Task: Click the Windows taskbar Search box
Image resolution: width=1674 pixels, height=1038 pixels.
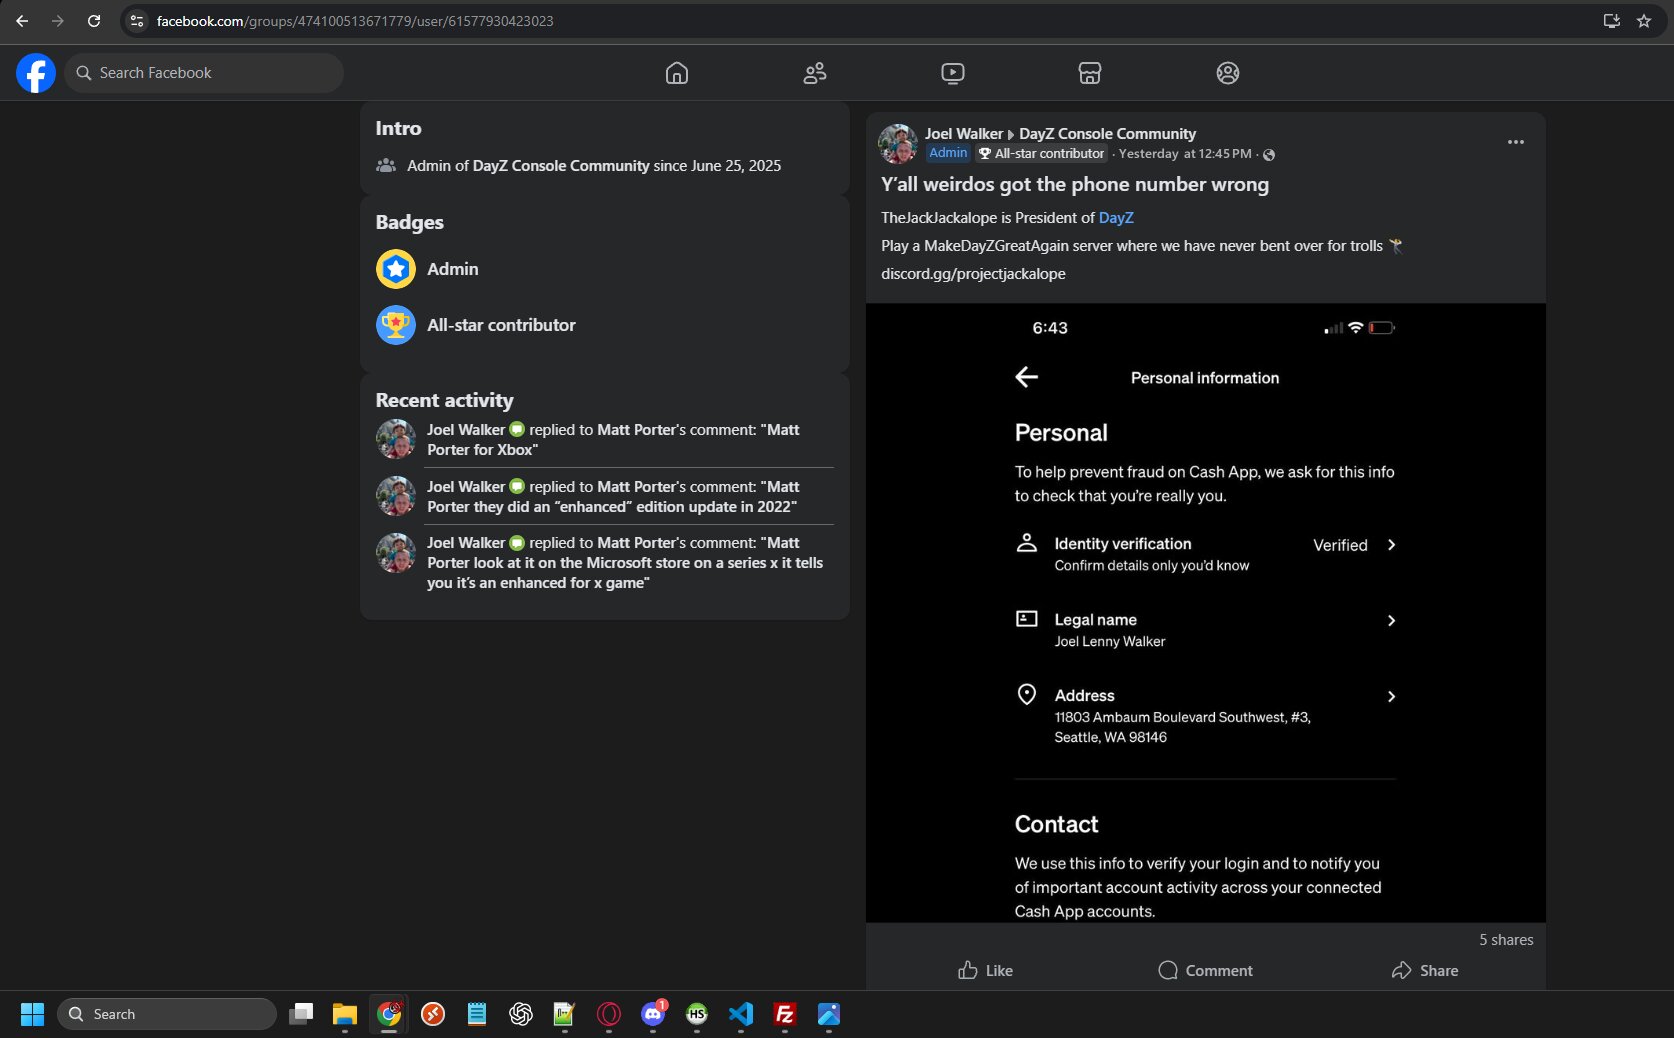Action: pos(167,1014)
